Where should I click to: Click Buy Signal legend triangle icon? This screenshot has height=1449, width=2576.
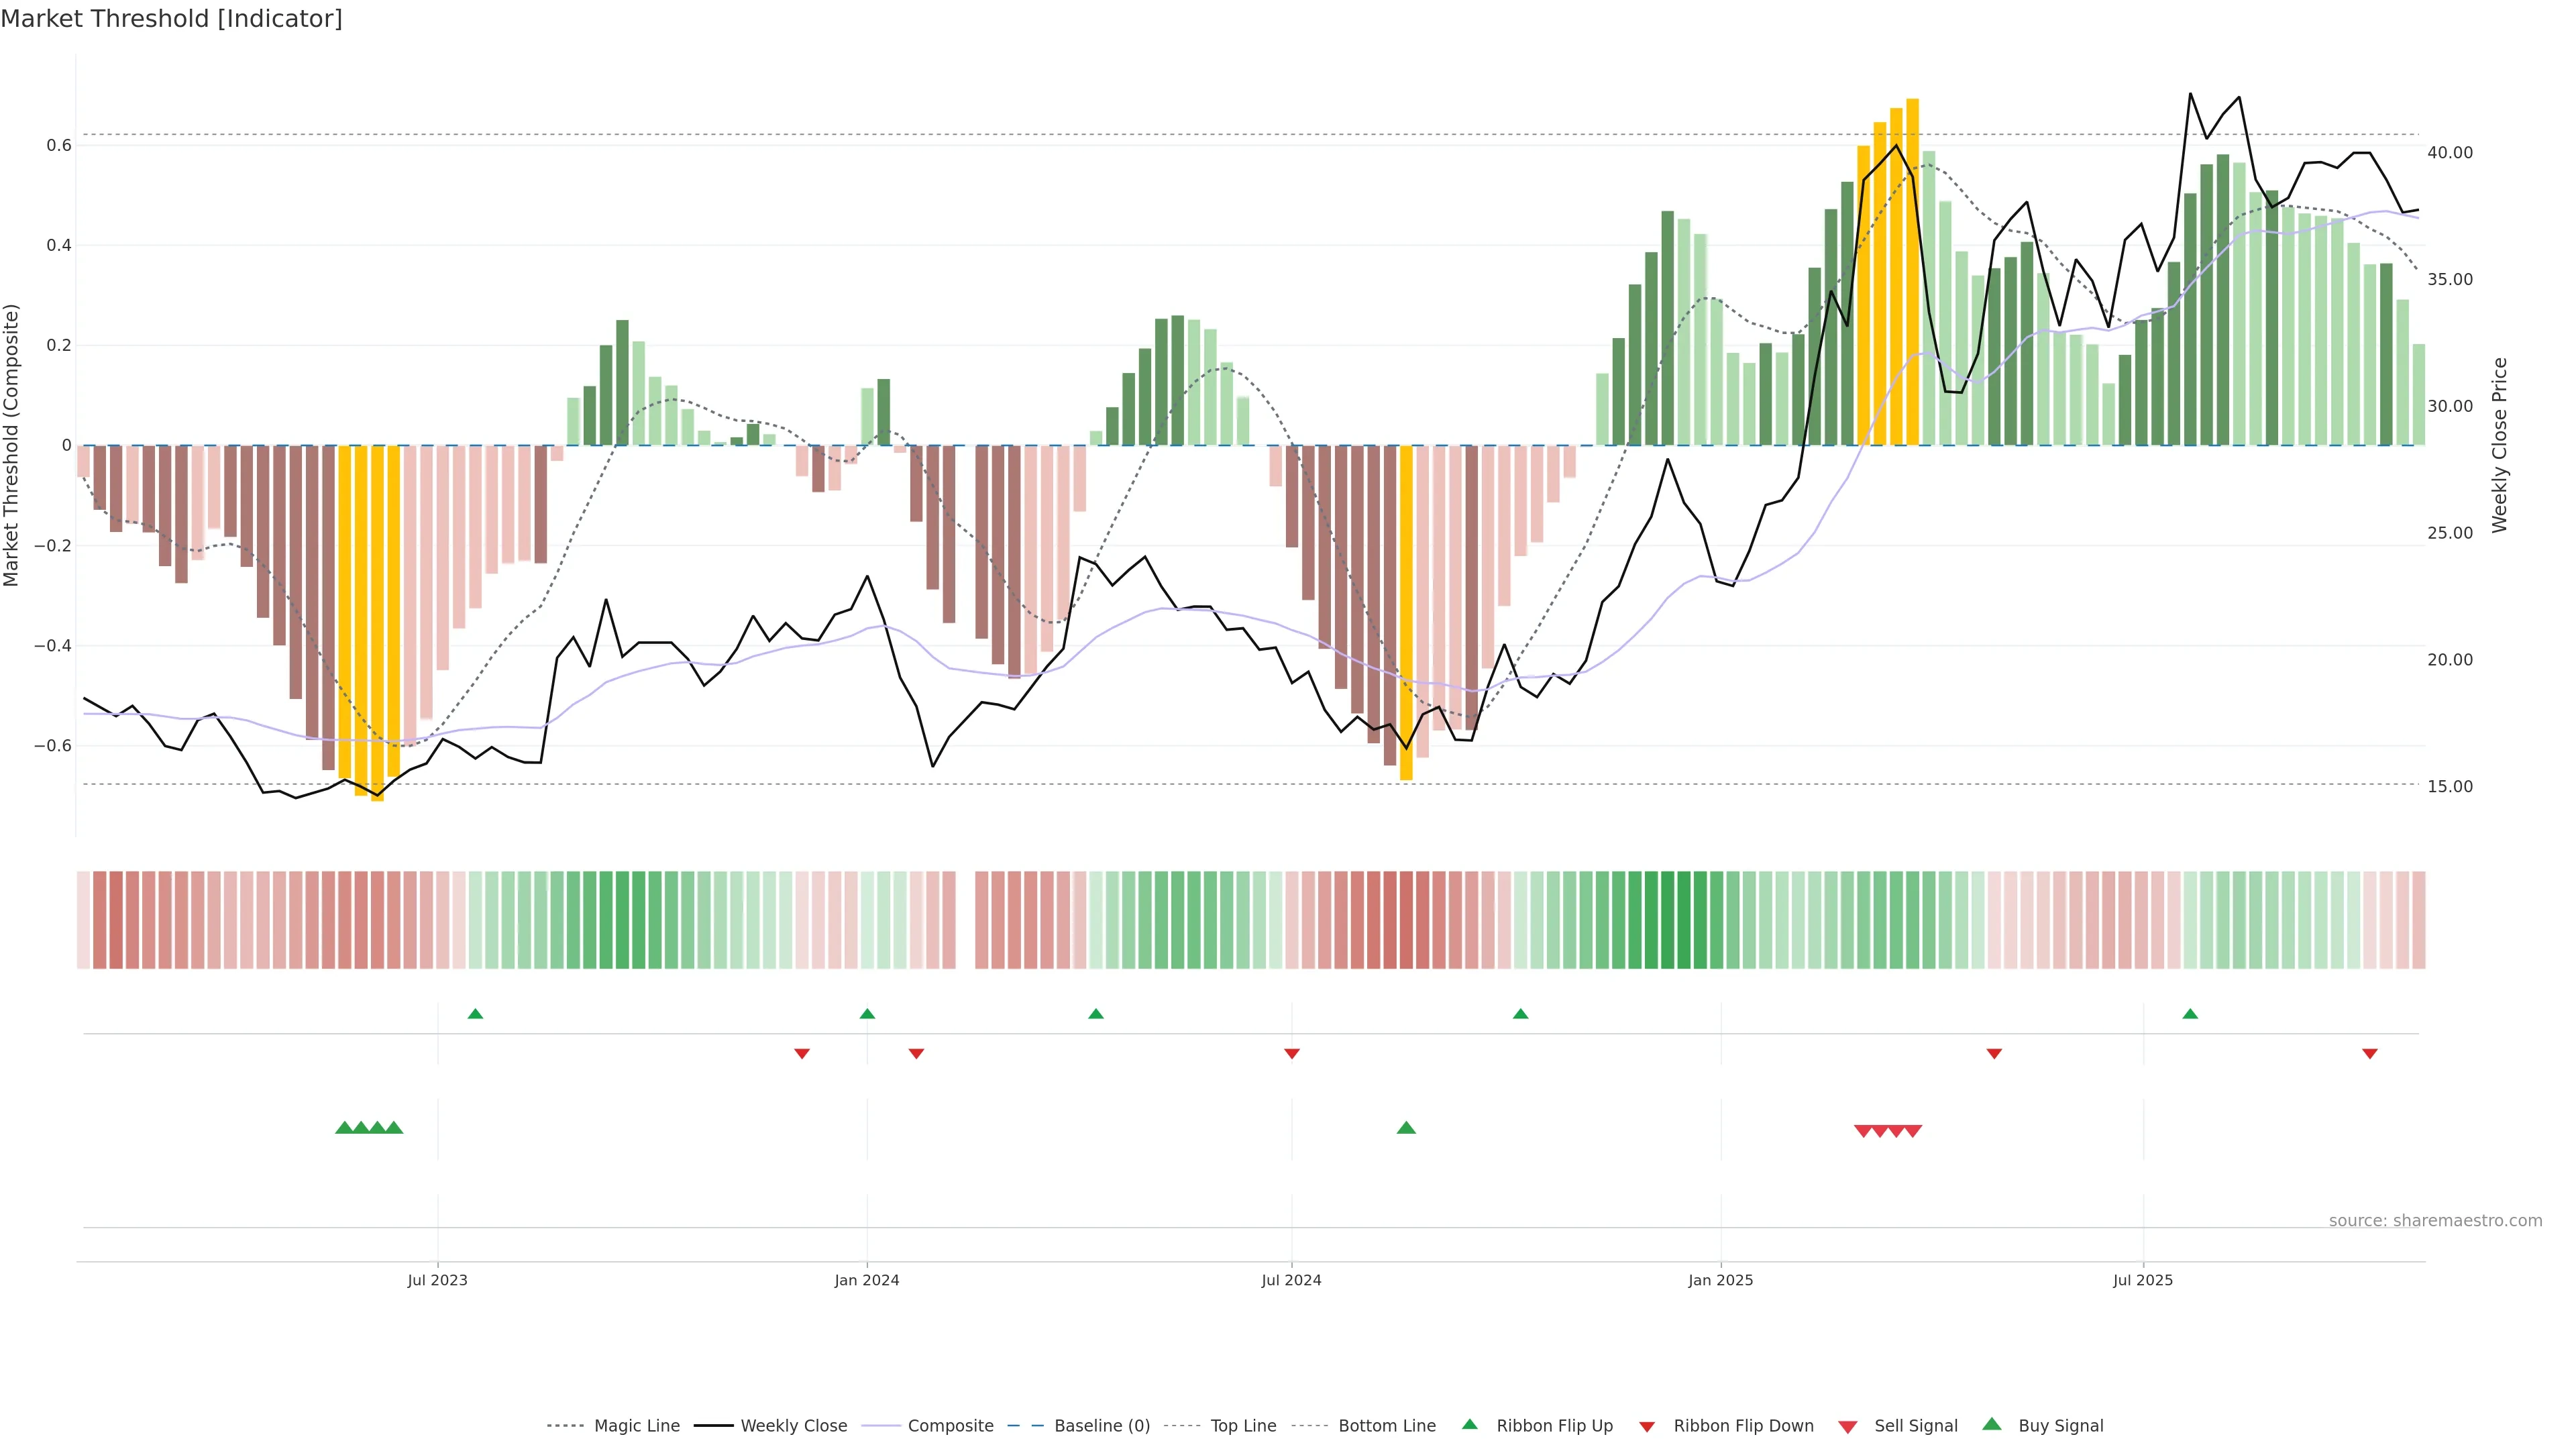[1992, 1425]
